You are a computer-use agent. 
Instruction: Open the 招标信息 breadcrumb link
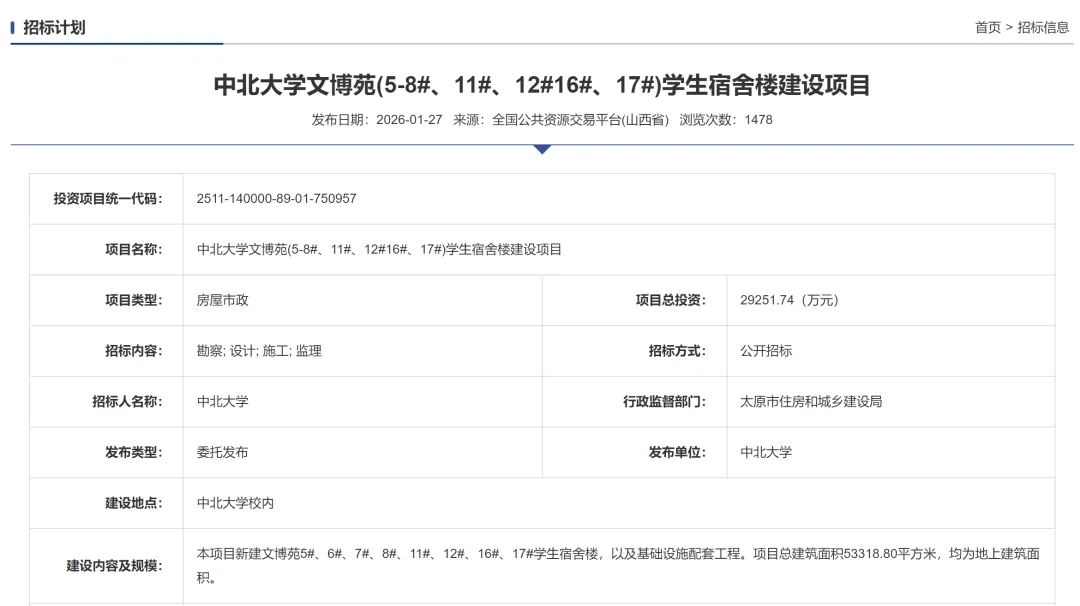1043,28
